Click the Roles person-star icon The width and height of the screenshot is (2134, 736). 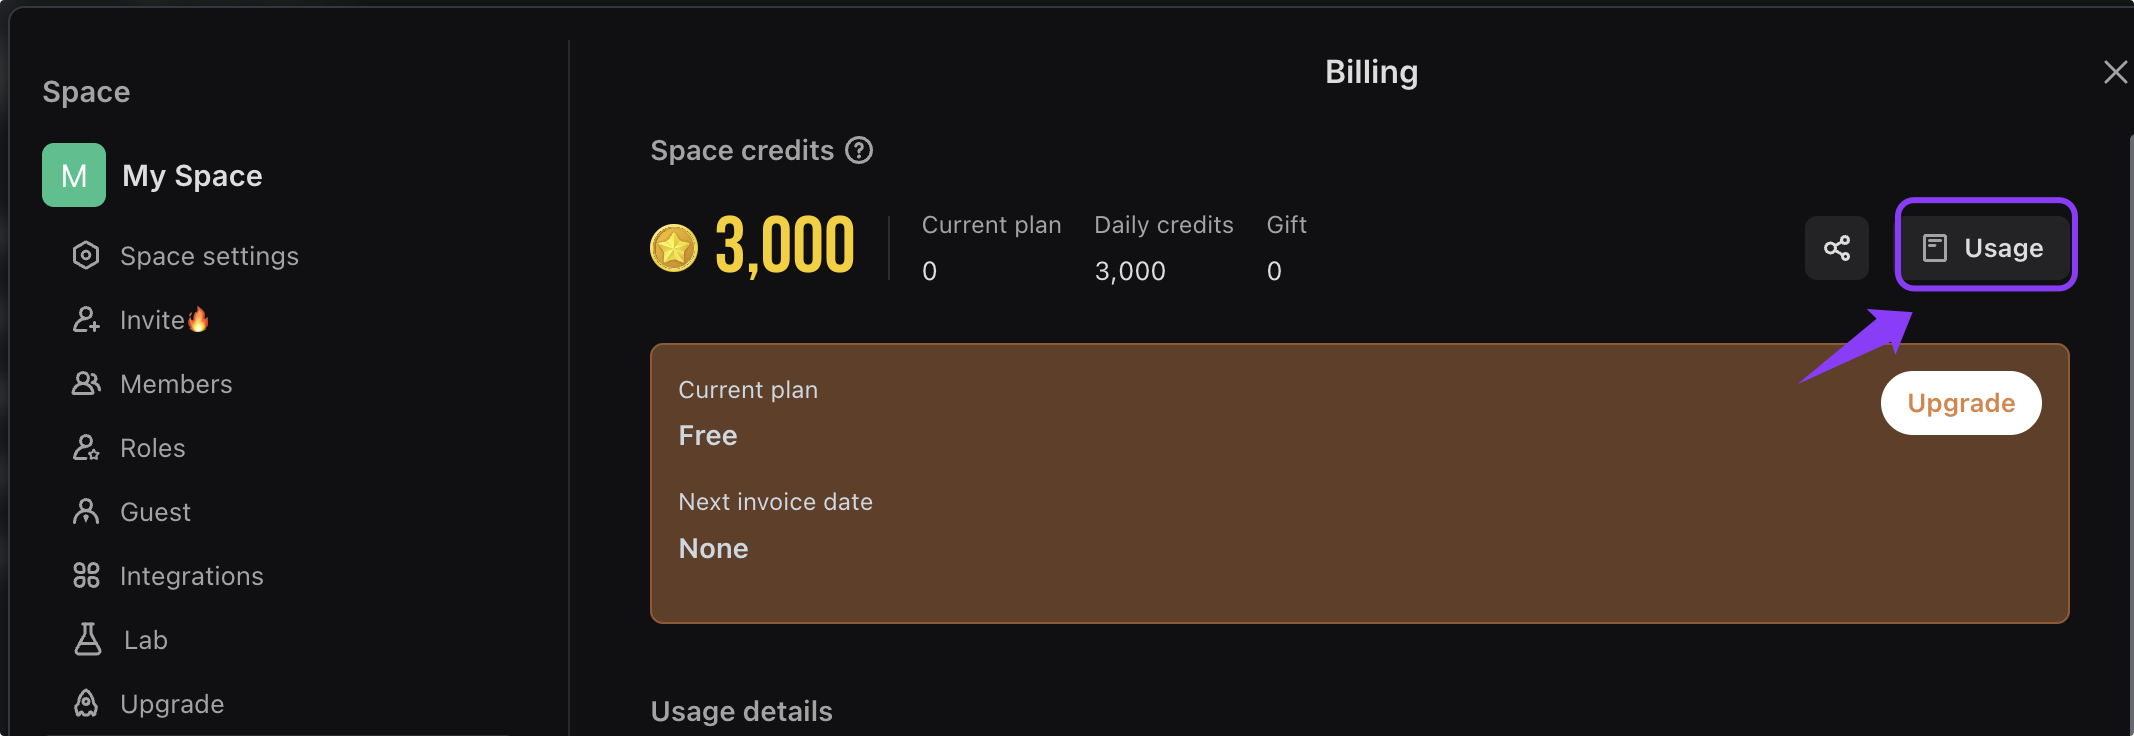coord(86,448)
